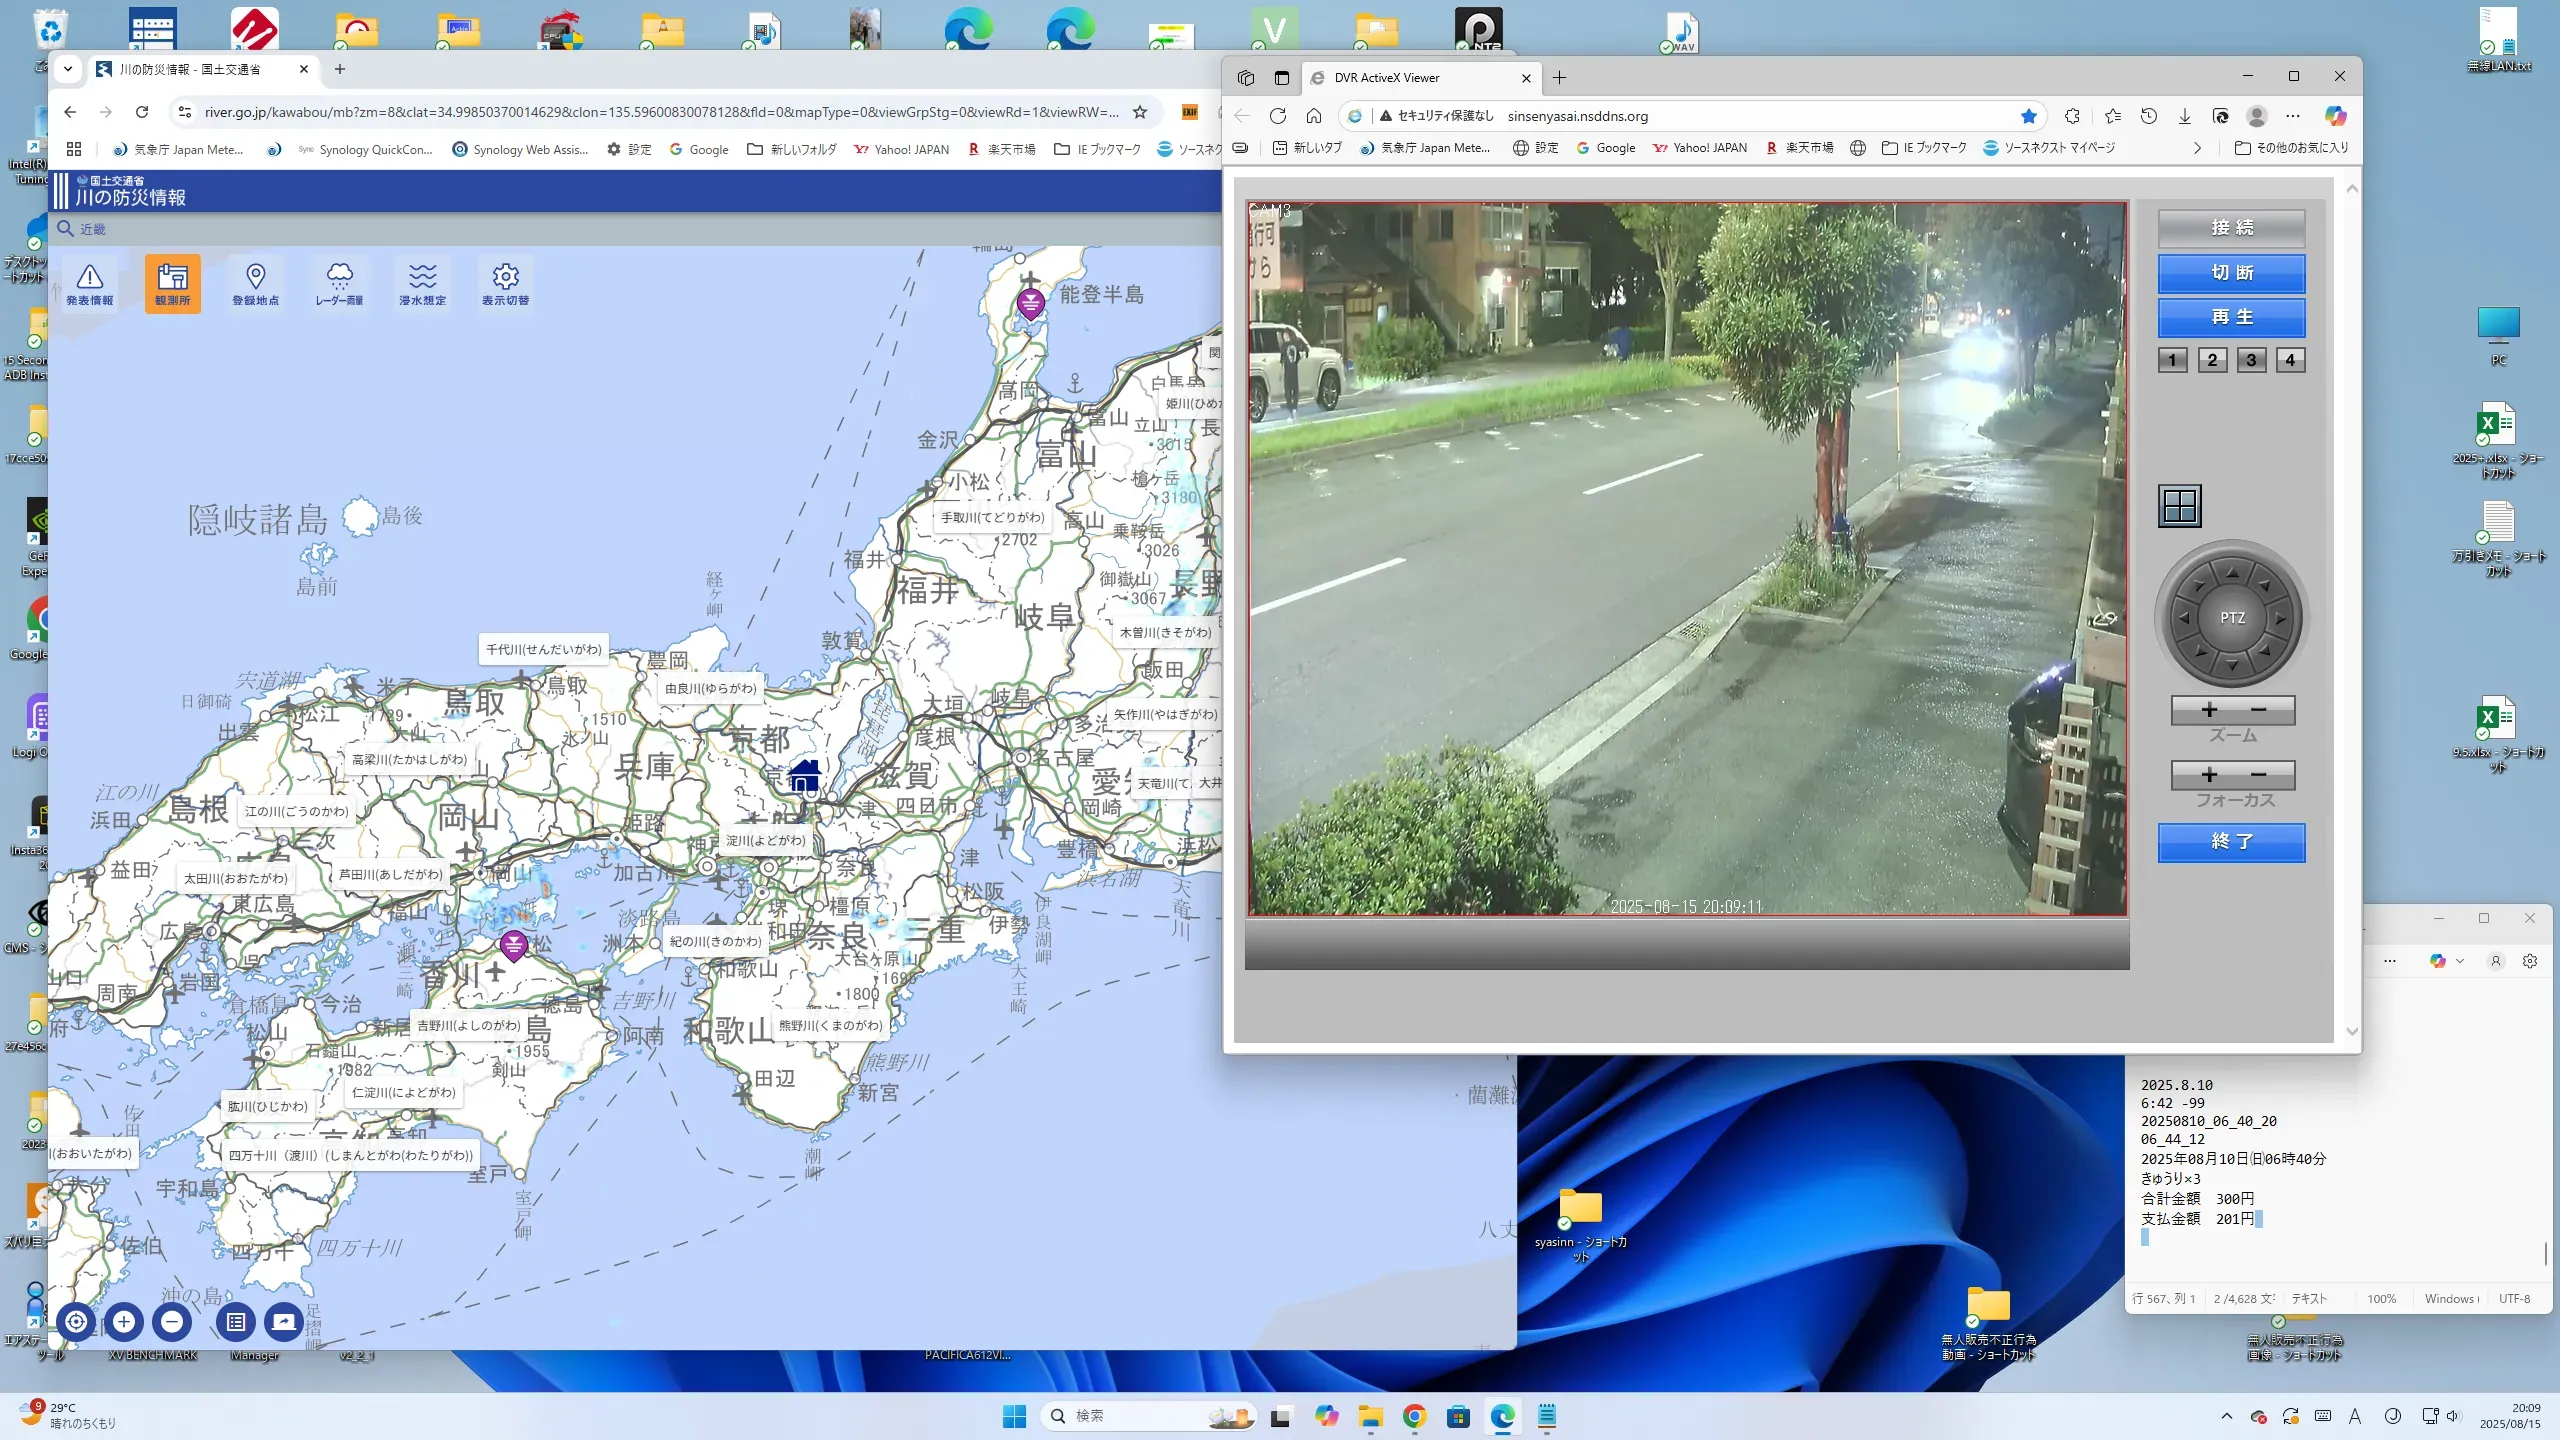This screenshot has width=2560, height=1440.
Task: Click the 再生 playback button
Action: pos(2231,317)
